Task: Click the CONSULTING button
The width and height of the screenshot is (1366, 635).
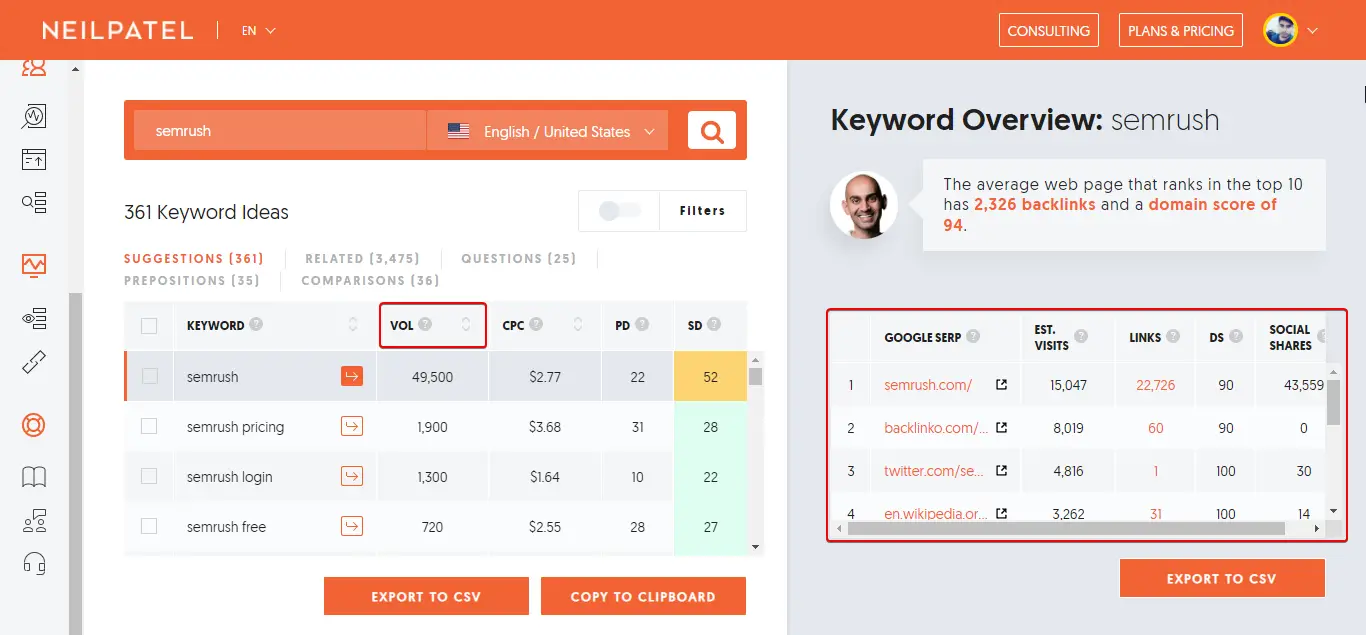Action: click(x=1049, y=30)
